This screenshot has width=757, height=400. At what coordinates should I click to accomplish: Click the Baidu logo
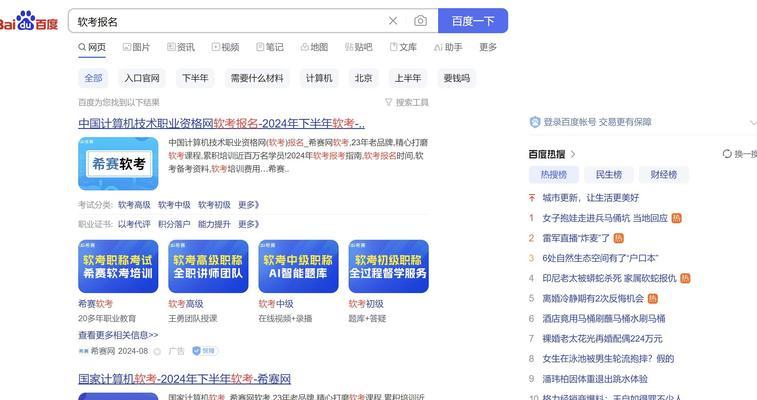point(29,21)
